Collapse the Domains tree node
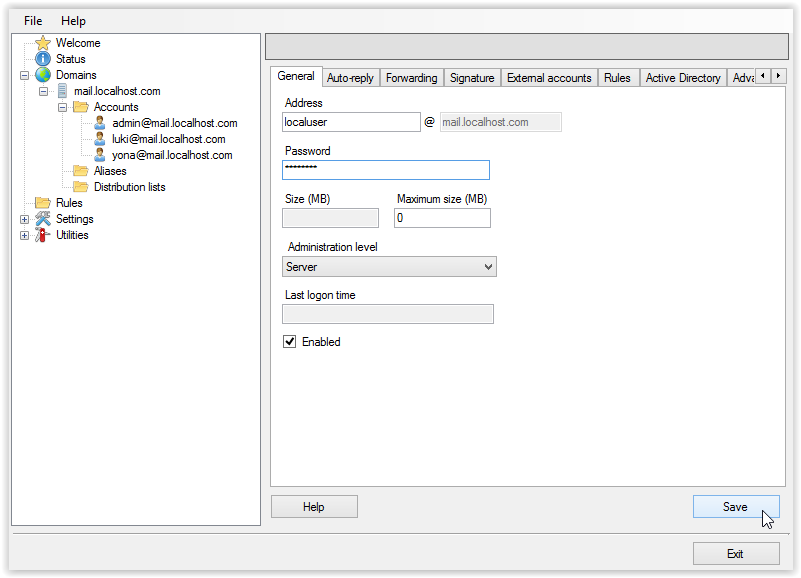The image size is (801, 578). [x=24, y=75]
